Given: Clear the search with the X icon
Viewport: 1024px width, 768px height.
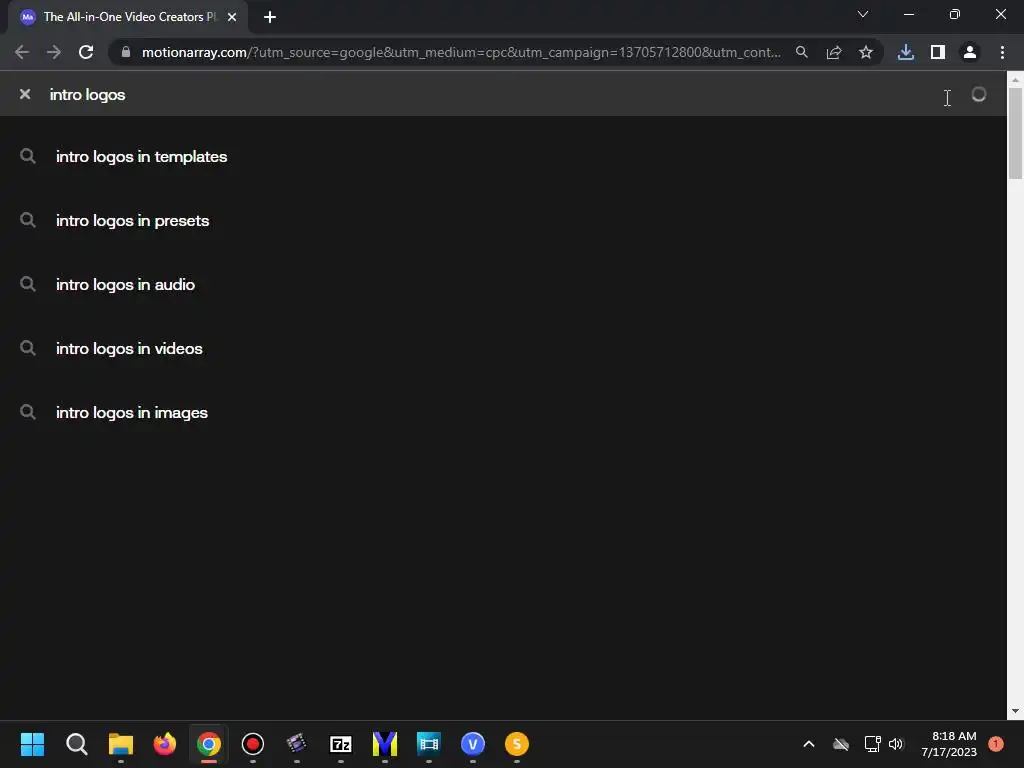Looking at the screenshot, I should 25,94.
